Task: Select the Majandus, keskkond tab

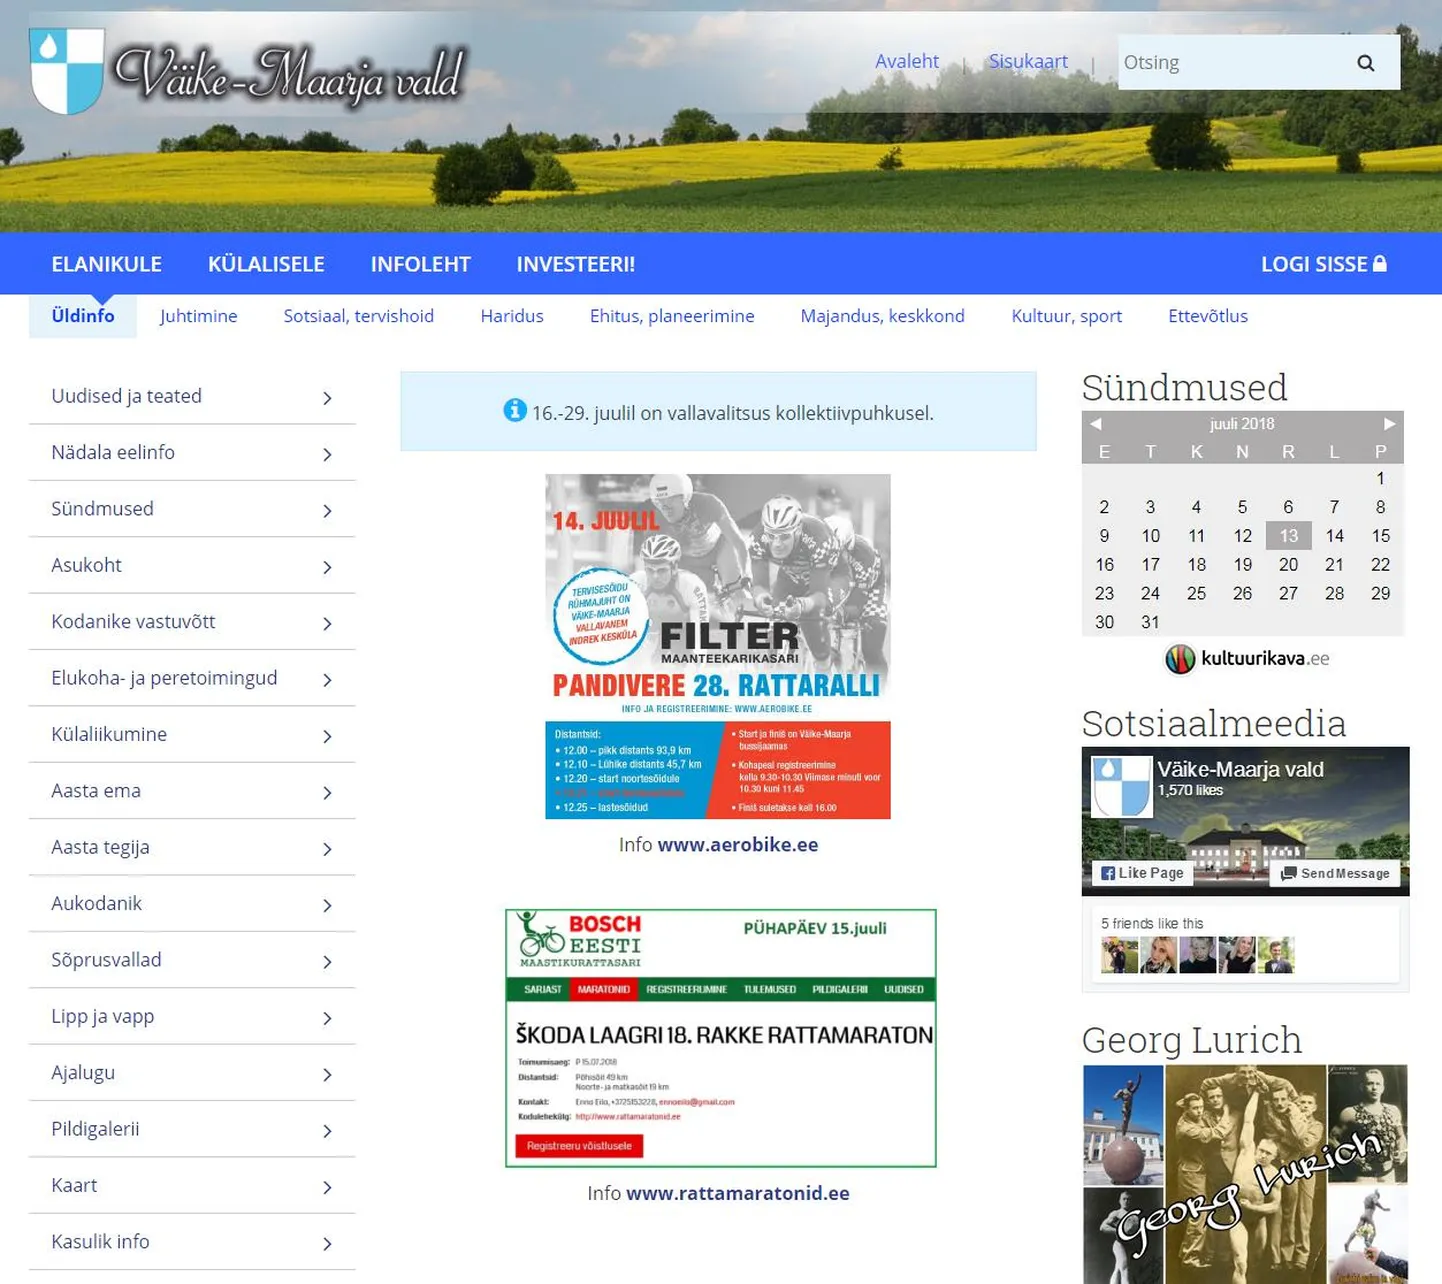Action: point(882,316)
